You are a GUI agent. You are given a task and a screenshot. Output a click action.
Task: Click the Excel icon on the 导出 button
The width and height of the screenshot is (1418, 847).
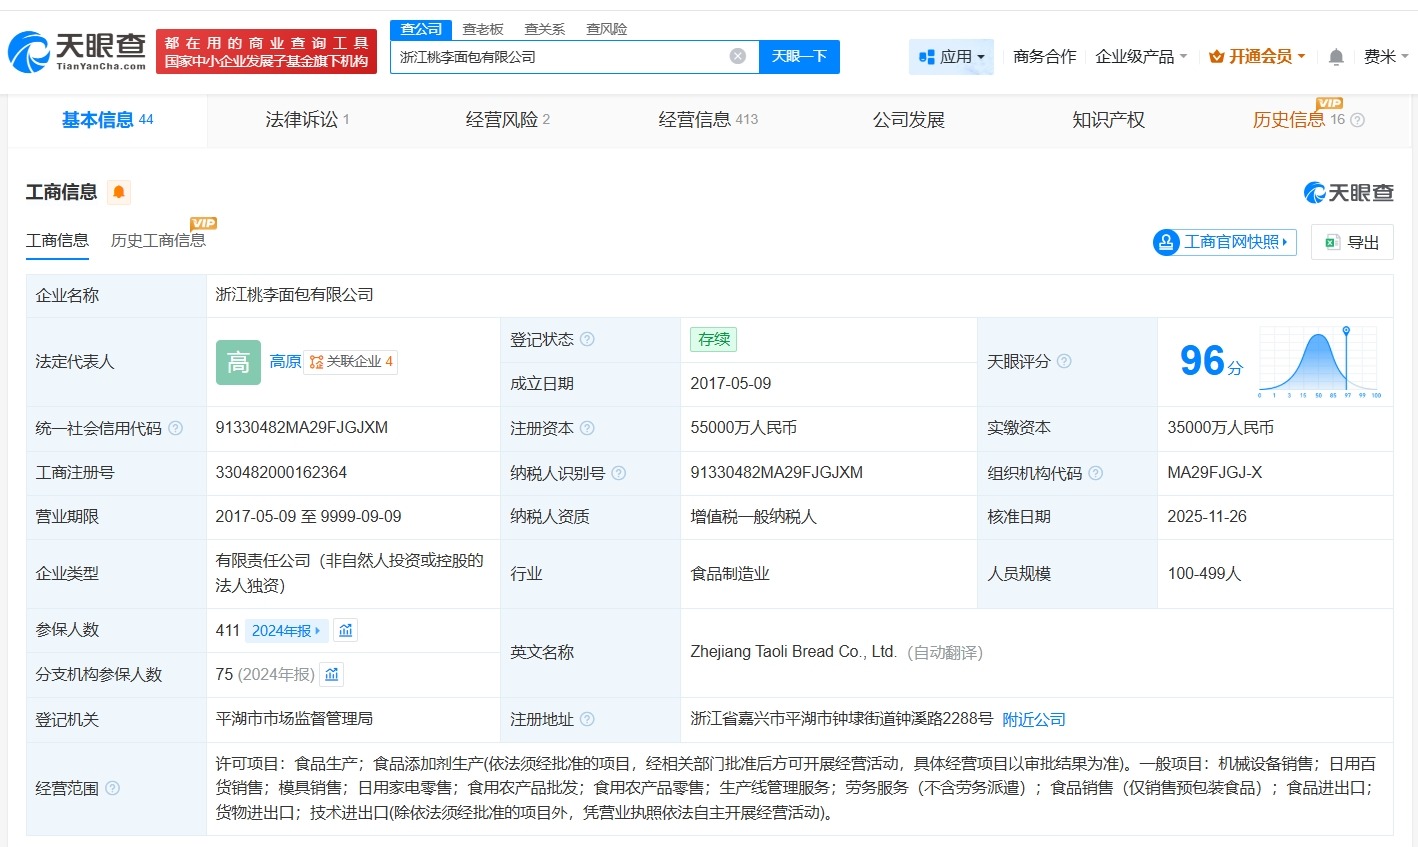point(1331,242)
